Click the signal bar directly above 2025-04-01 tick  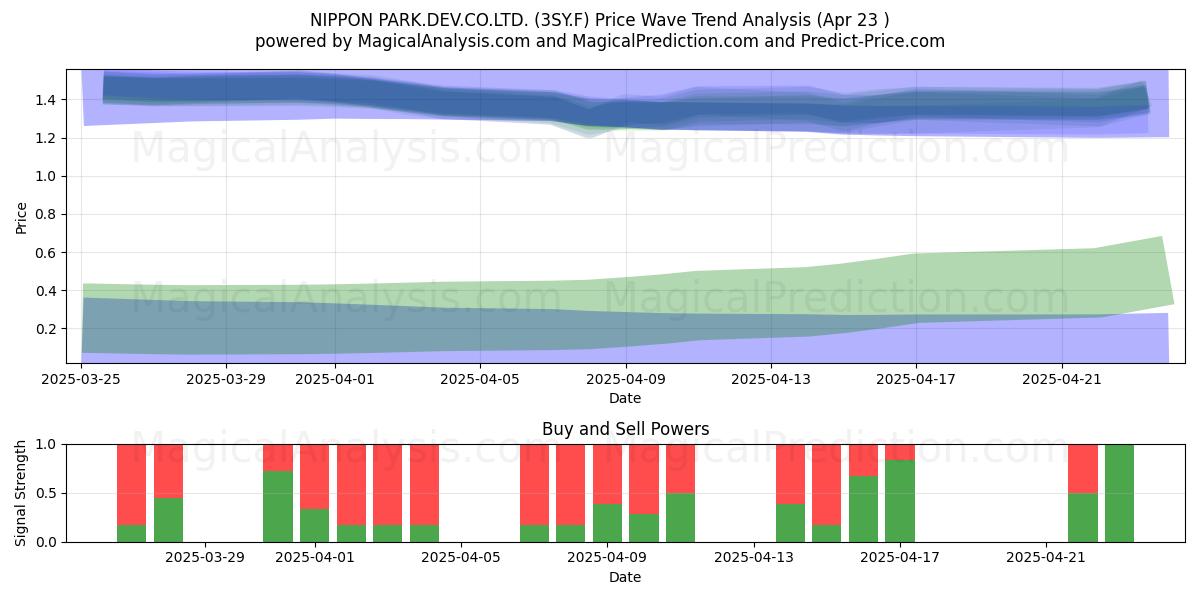click(315, 493)
